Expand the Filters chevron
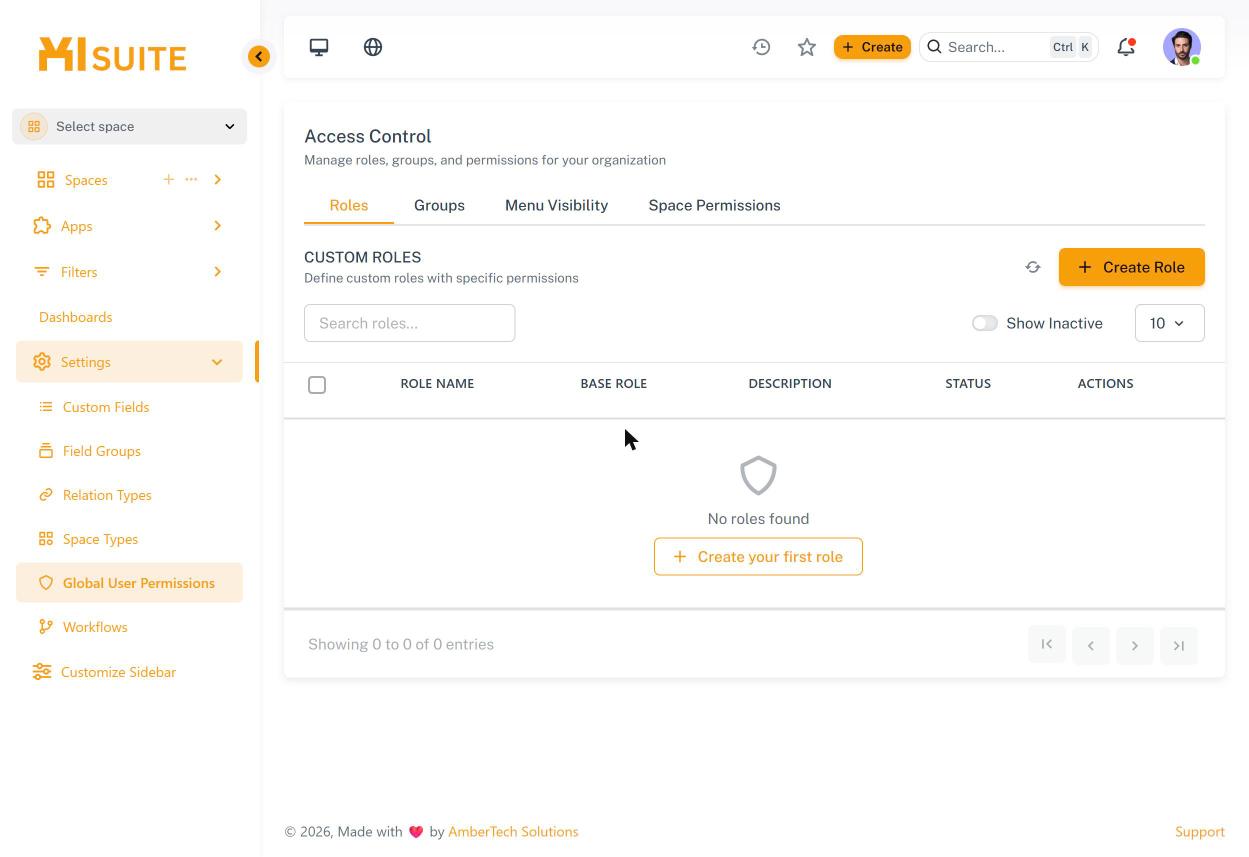The image size is (1249, 857). (217, 272)
